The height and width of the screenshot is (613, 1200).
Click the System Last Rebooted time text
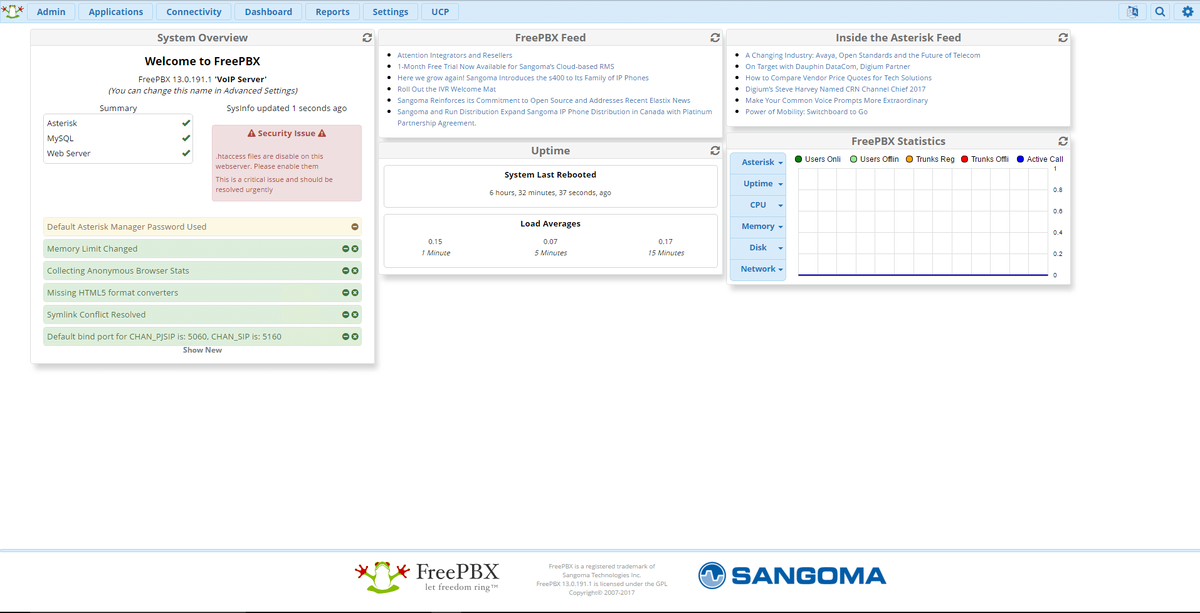(550, 192)
